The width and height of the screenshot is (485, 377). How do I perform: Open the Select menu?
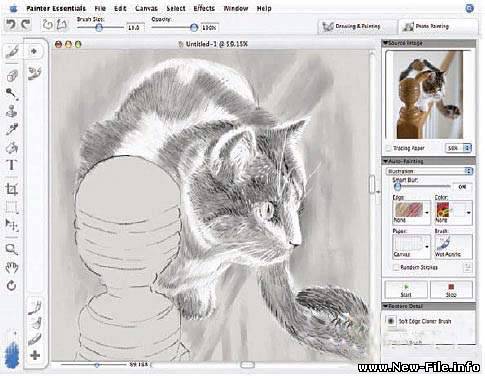[x=176, y=8]
